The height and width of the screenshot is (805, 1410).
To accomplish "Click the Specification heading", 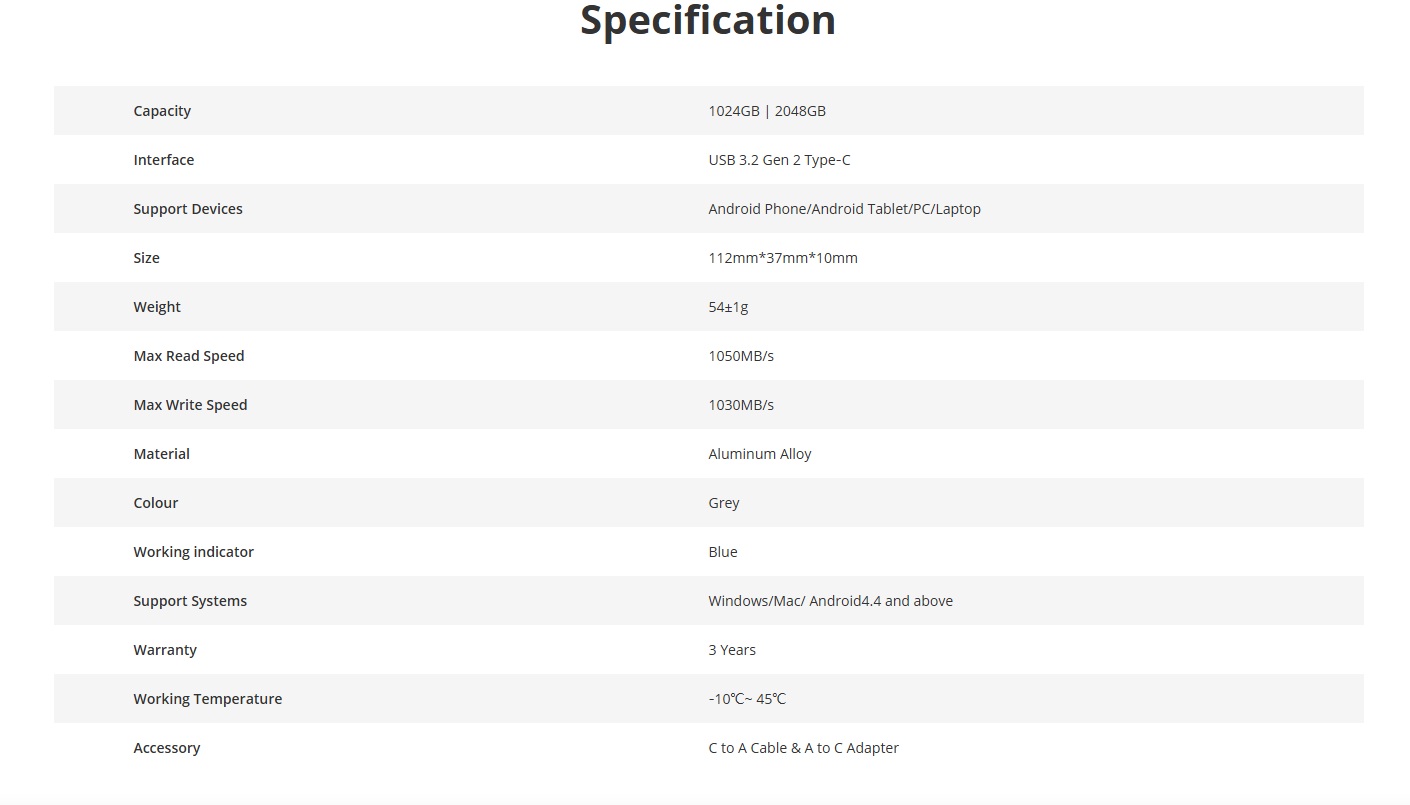I will (x=707, y=21).
